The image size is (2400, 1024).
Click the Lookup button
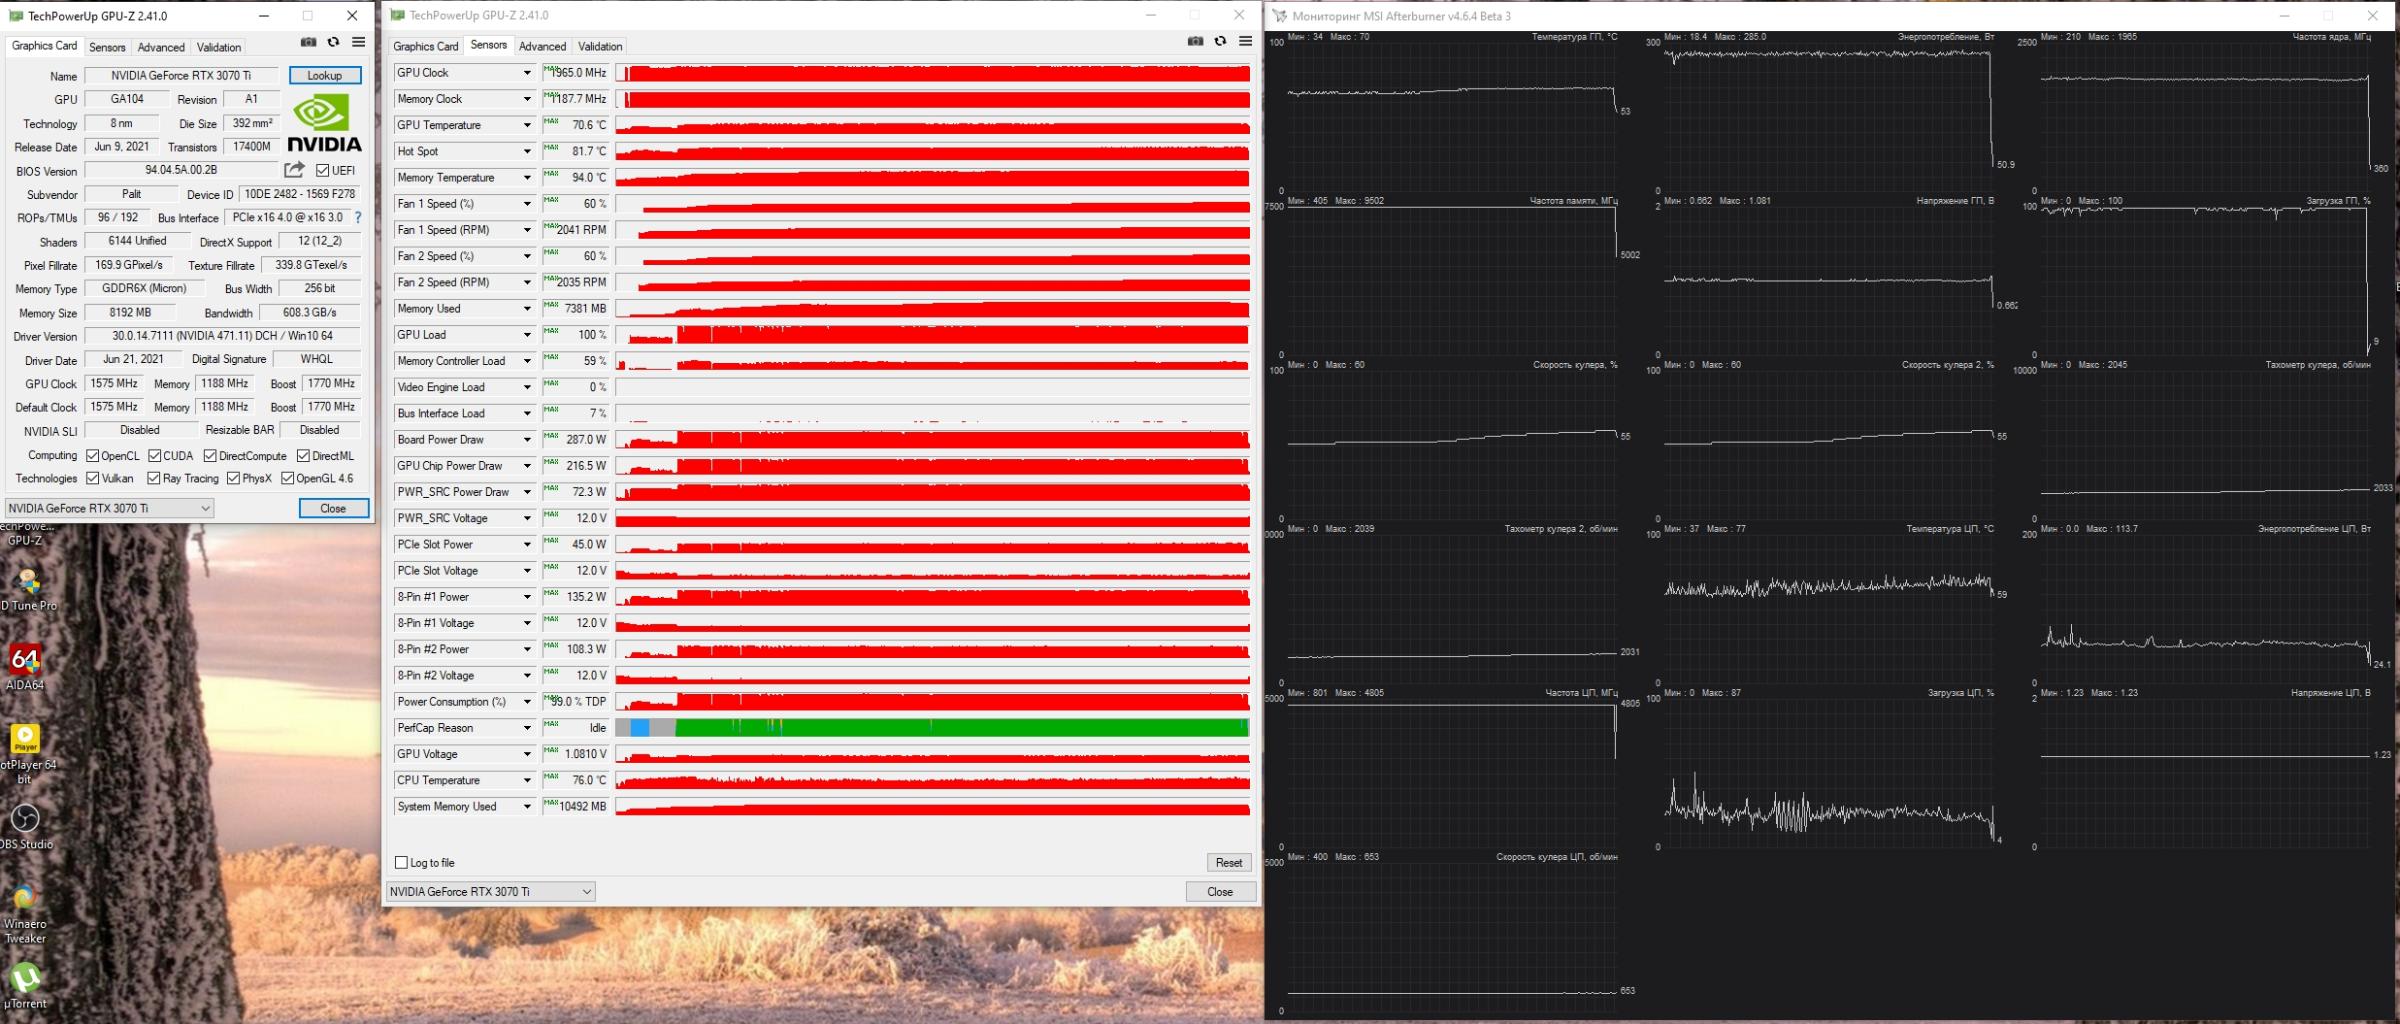click(325, 75)
